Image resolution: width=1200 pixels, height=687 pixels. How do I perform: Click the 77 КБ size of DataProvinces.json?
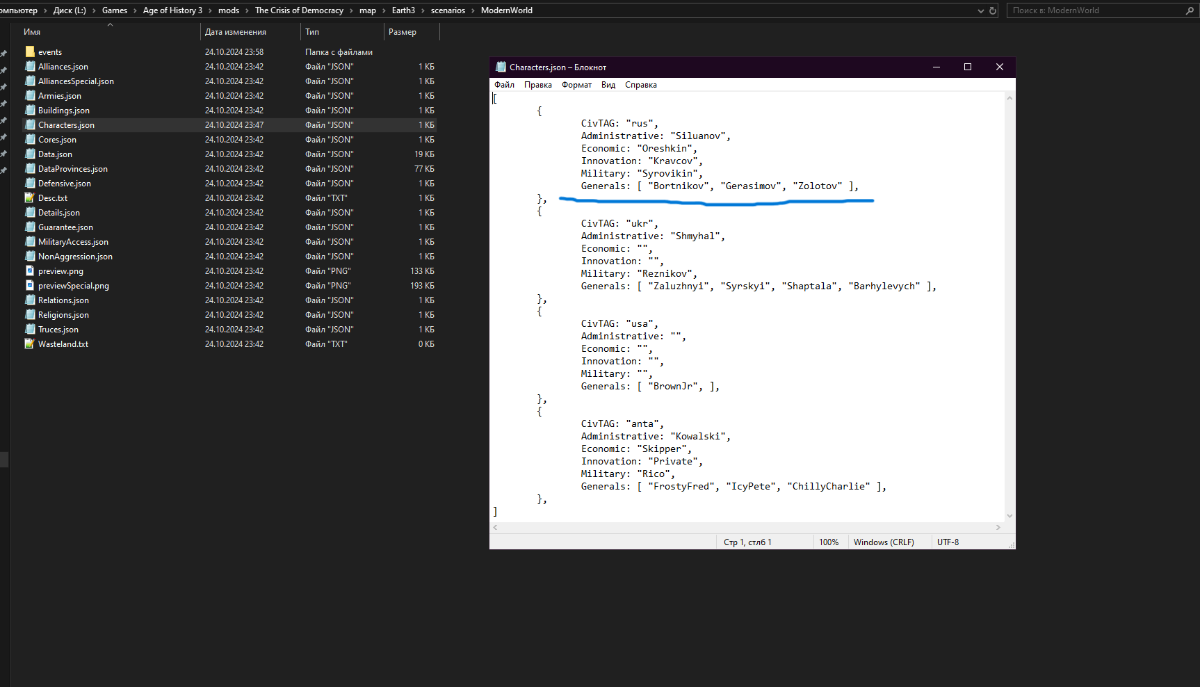pyautogui.click(x=425, y=169)
